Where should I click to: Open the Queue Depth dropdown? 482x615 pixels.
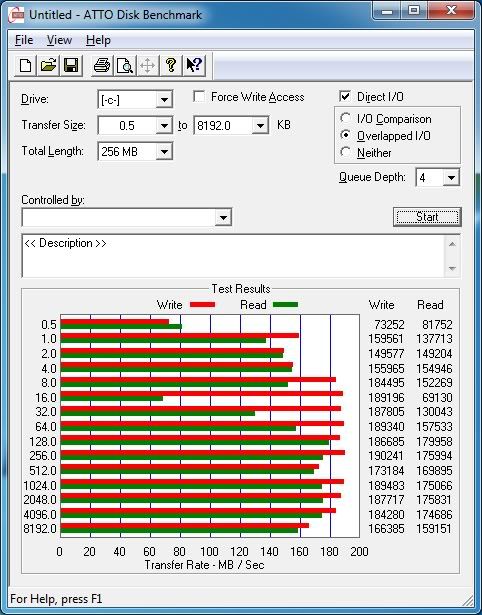tap(451, 178)
